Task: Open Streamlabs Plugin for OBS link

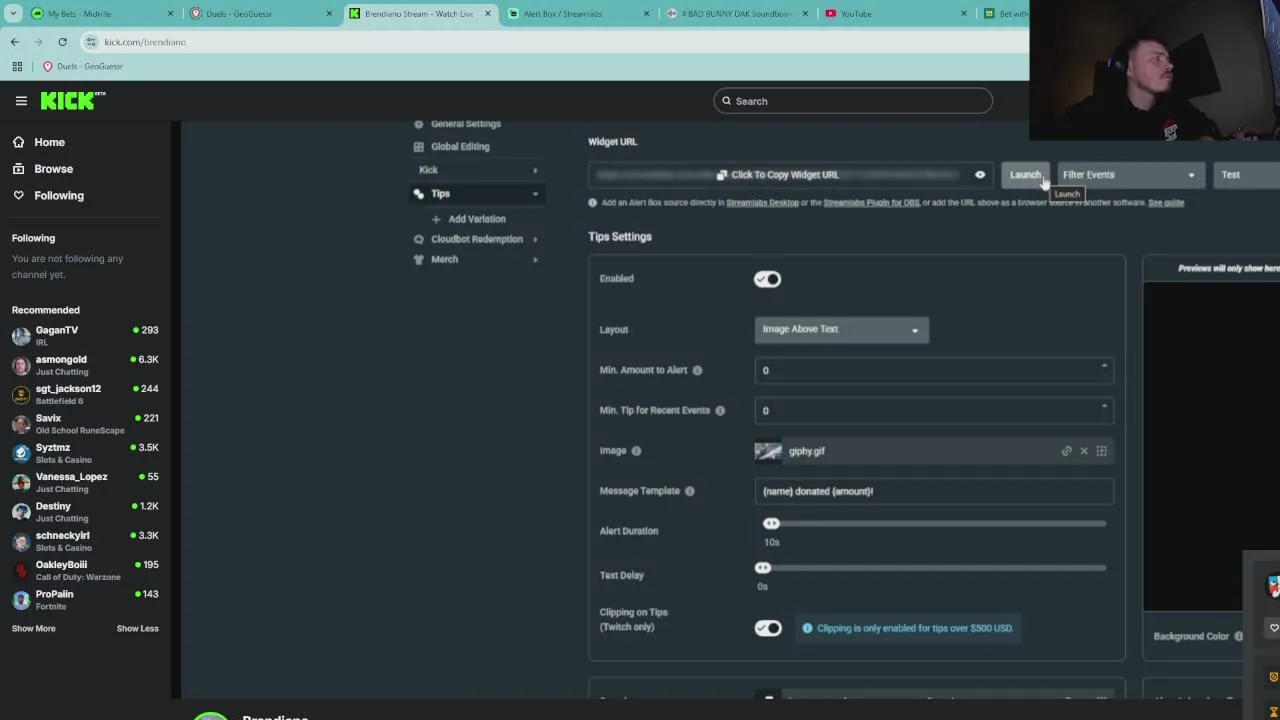Action: click(871, 203)
